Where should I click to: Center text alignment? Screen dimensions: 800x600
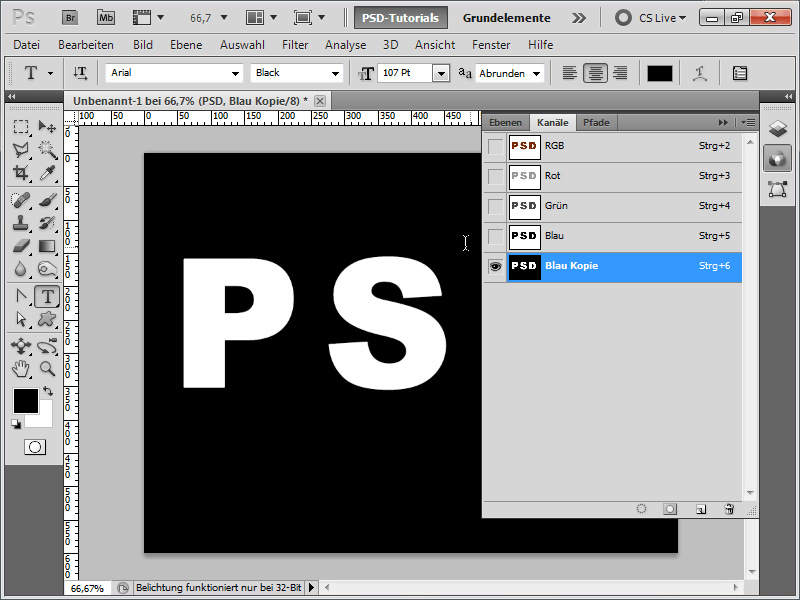tap(595, 73)
